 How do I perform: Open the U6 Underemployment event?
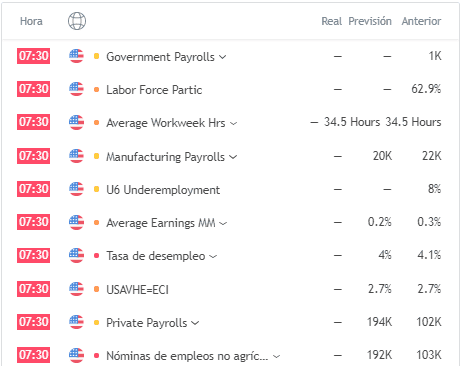point(163,190)
